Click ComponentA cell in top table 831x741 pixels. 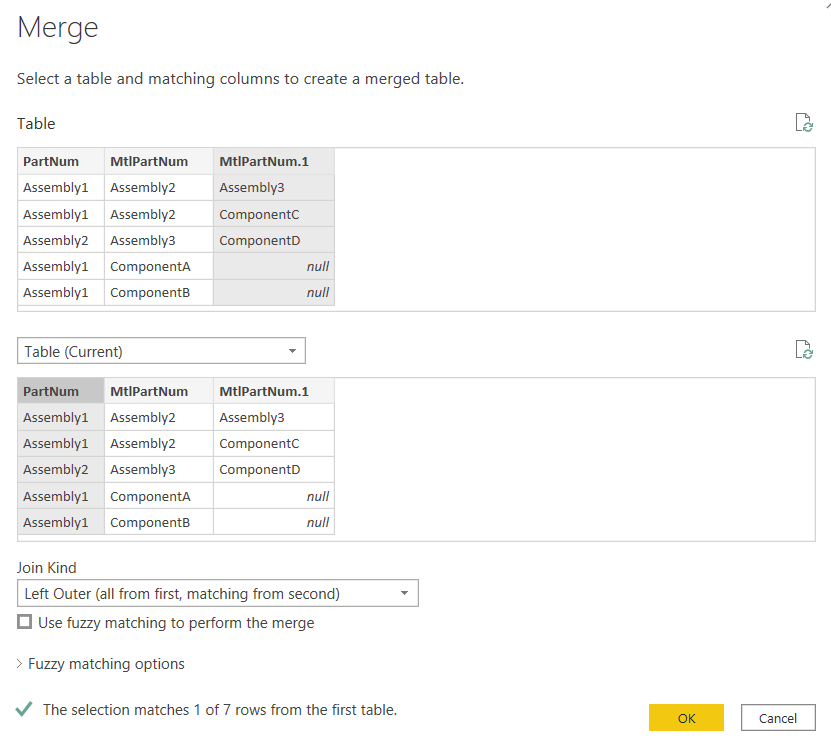[159, 266]
